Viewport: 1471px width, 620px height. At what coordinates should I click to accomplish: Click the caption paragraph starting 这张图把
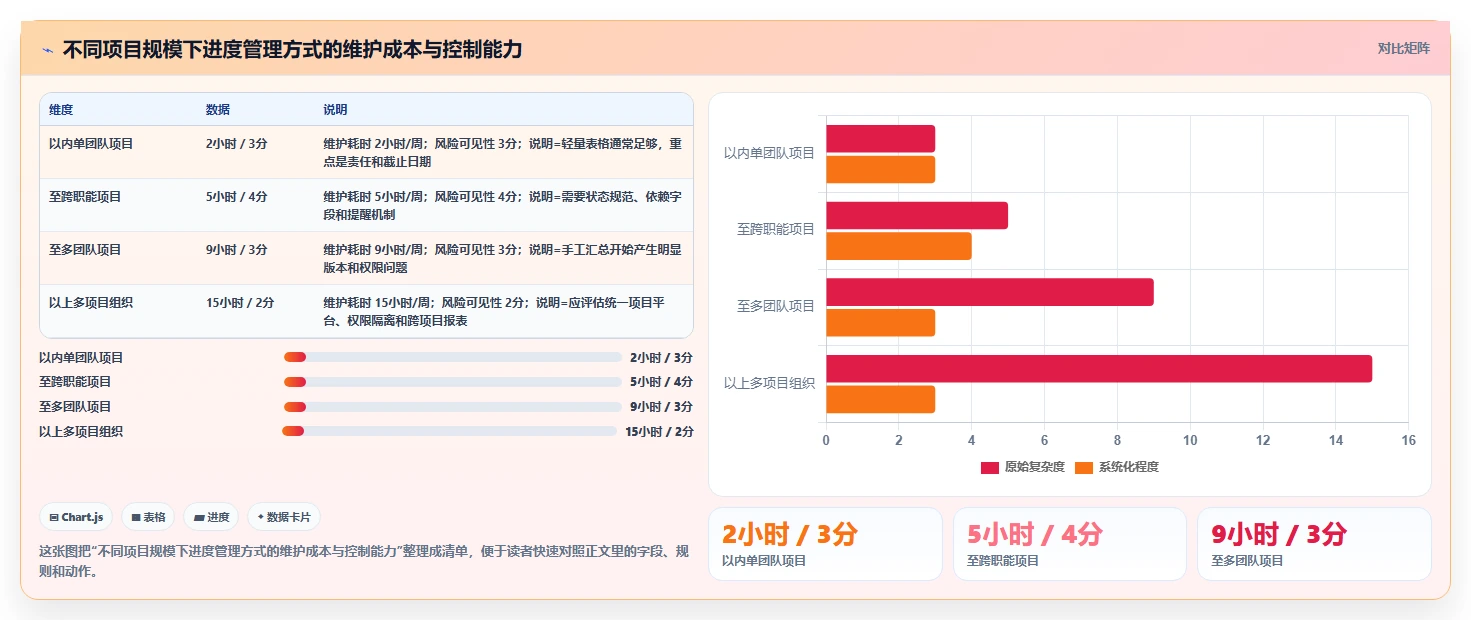[364, 562]
